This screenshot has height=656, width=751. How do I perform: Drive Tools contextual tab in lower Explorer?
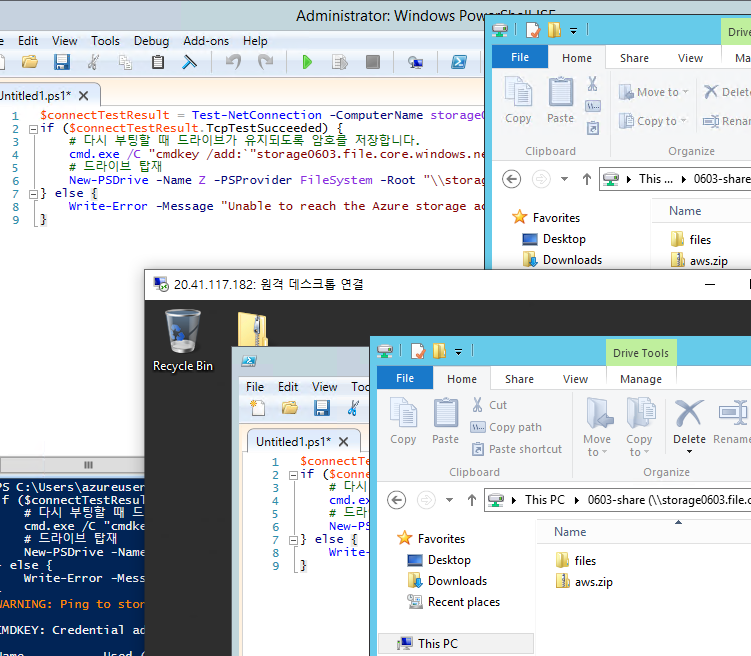click(641, 353)
